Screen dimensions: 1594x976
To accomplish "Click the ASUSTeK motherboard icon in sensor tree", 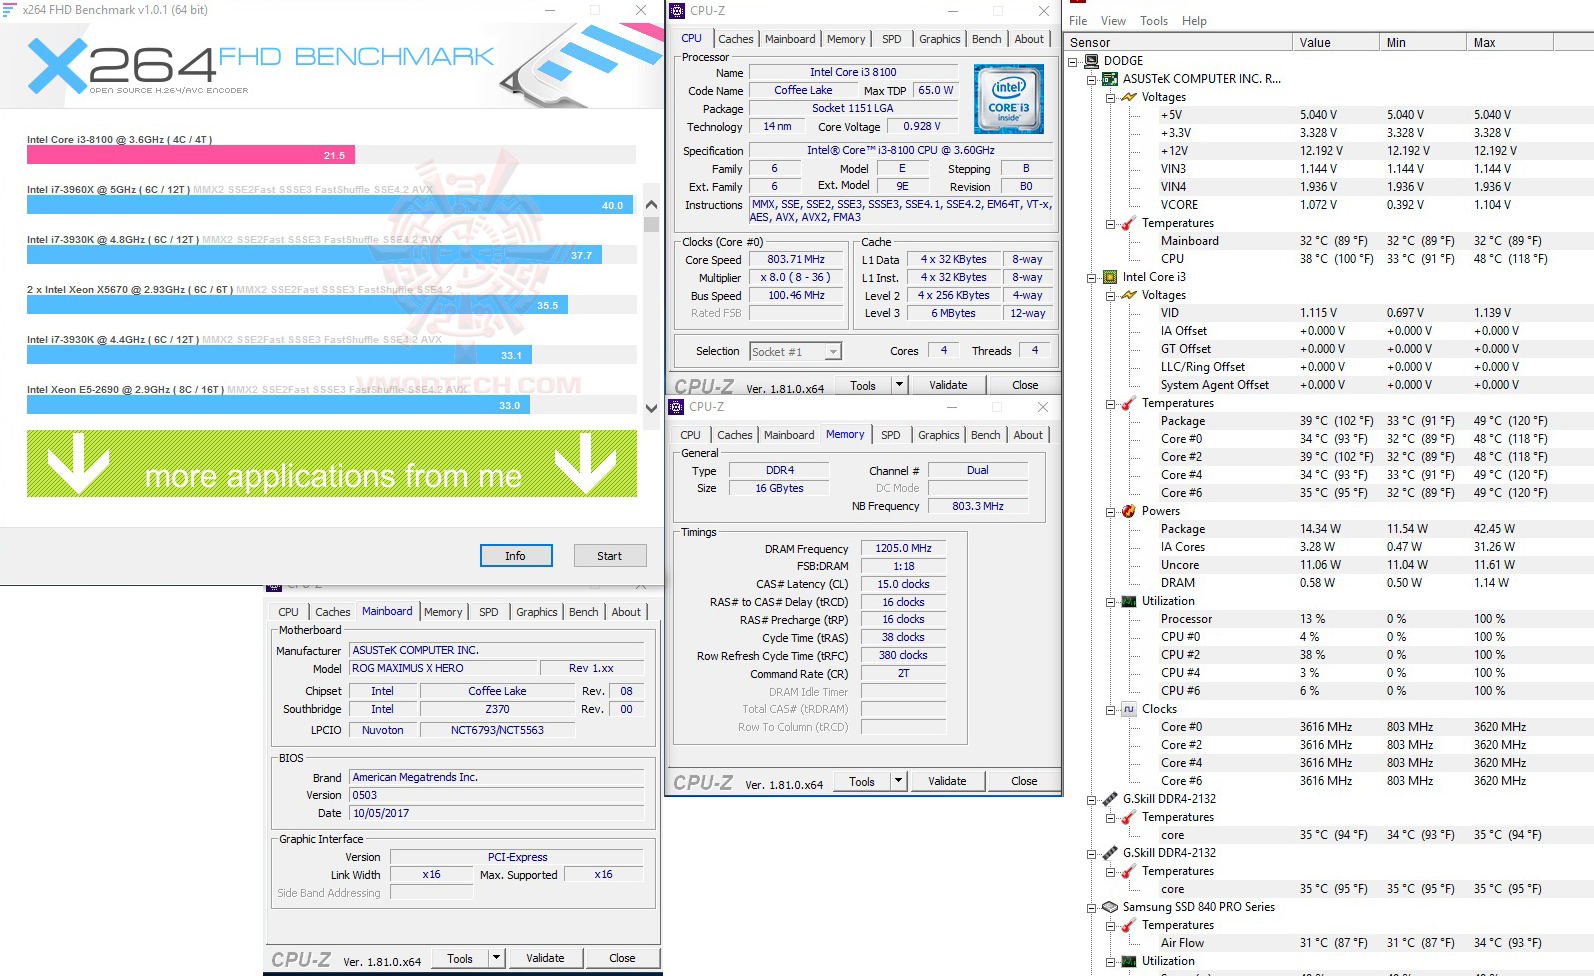I will click(1110, 79).
